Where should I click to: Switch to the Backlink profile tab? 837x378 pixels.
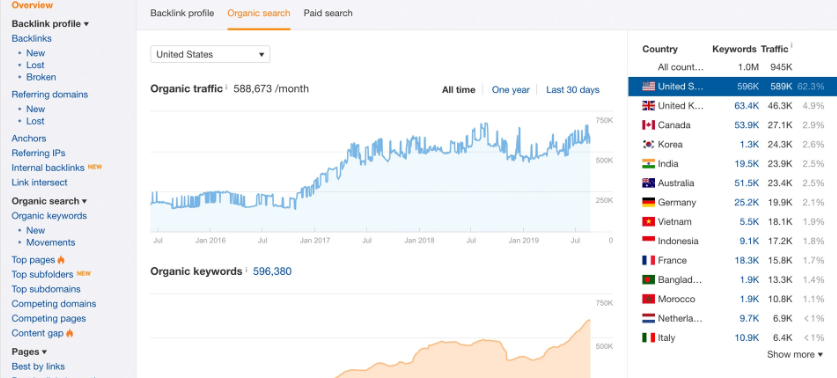pyautogui.click(x=182, y=13)
